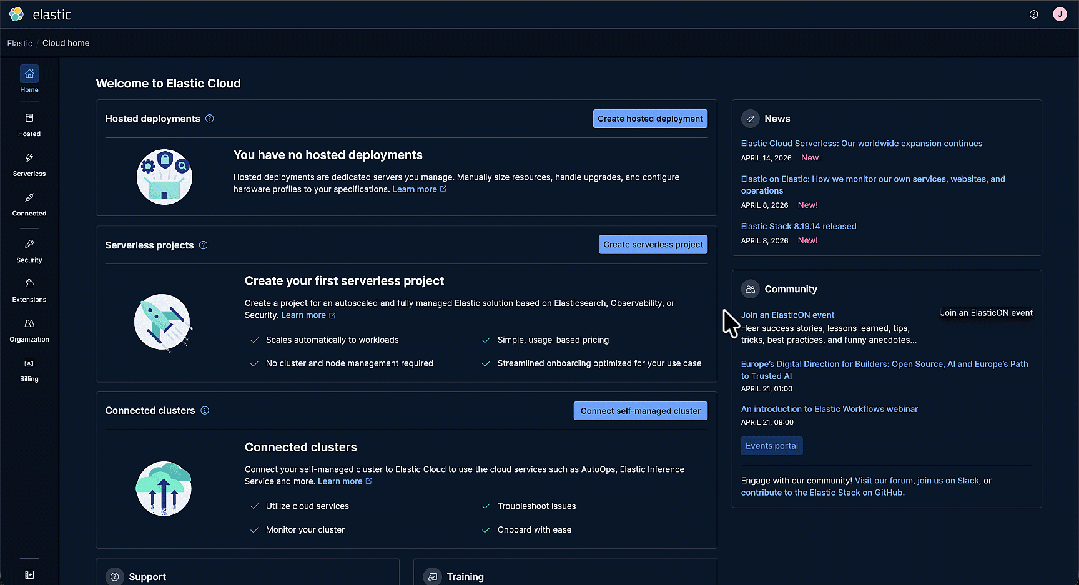Click 'You have no hosted deployments' heading

(328, 155)
